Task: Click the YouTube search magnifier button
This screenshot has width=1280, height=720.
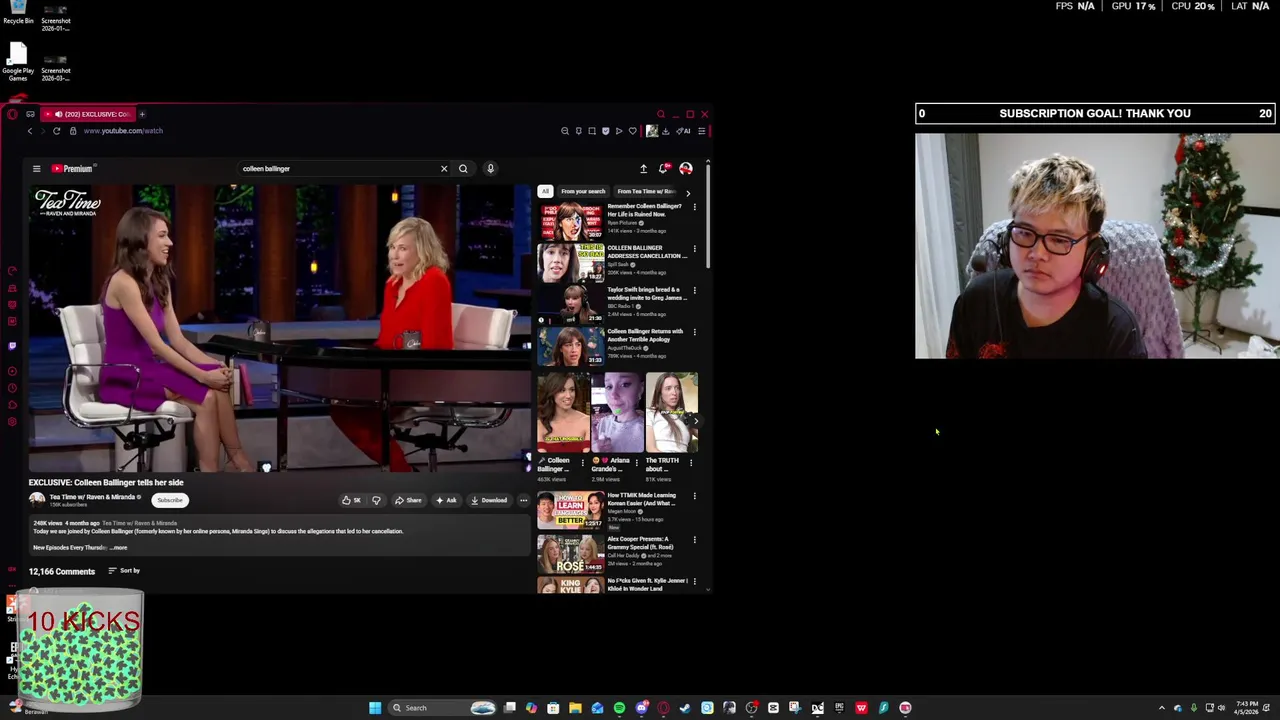Action: [x=463, y=169]
